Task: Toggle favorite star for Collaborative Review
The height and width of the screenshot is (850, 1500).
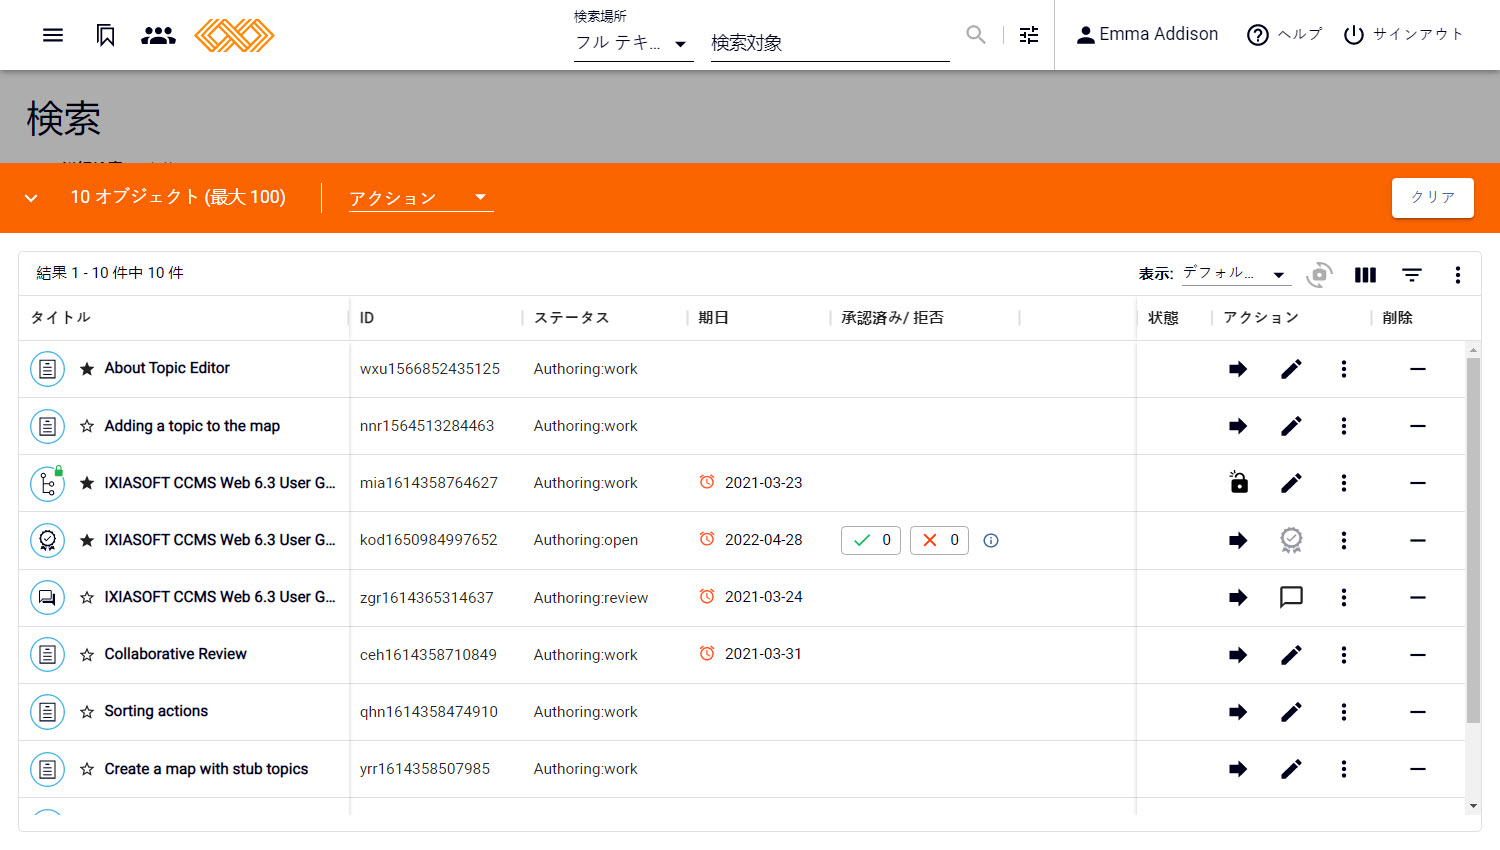Action: click(x=87, y=655)
